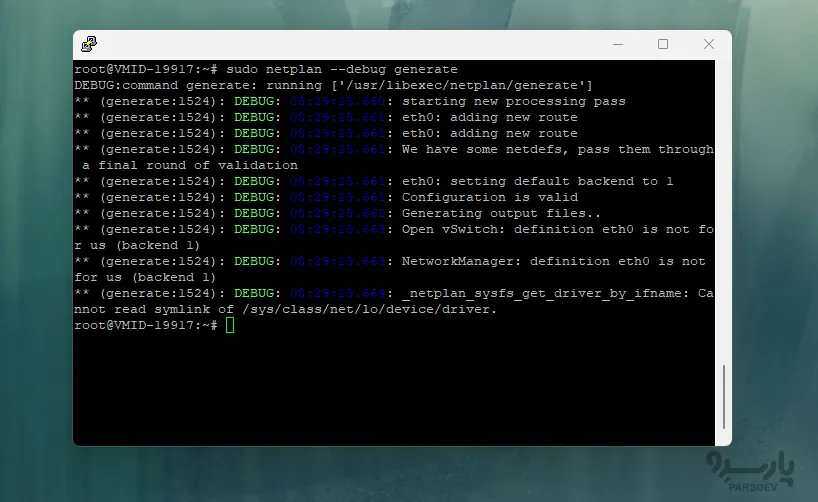Click the green cursor at the prompt
Image resolution: width=818 pixels, height=502 pixels.
pos(230,325)
